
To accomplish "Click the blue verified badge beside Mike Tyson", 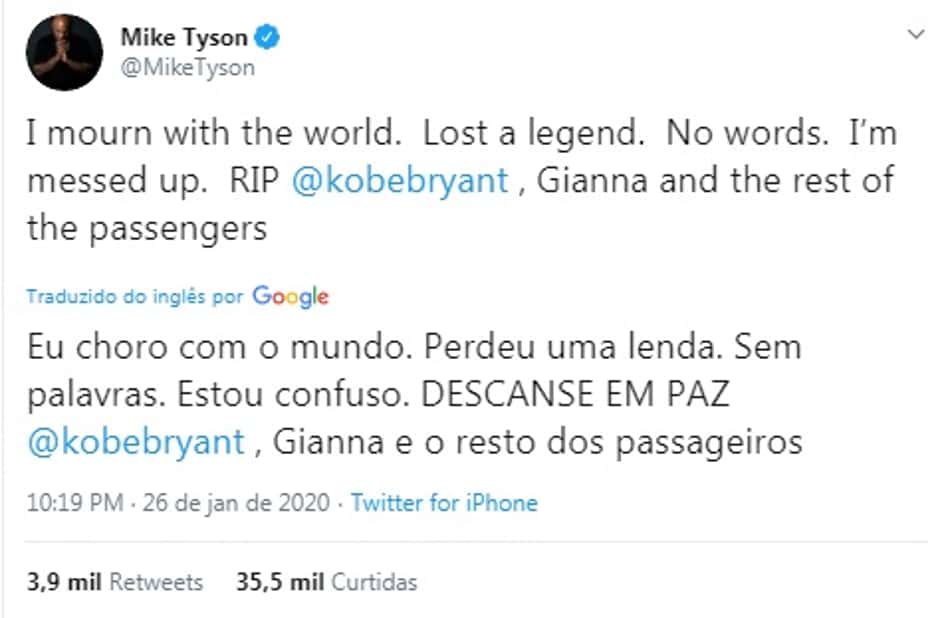I will click(x=267, y=38).
